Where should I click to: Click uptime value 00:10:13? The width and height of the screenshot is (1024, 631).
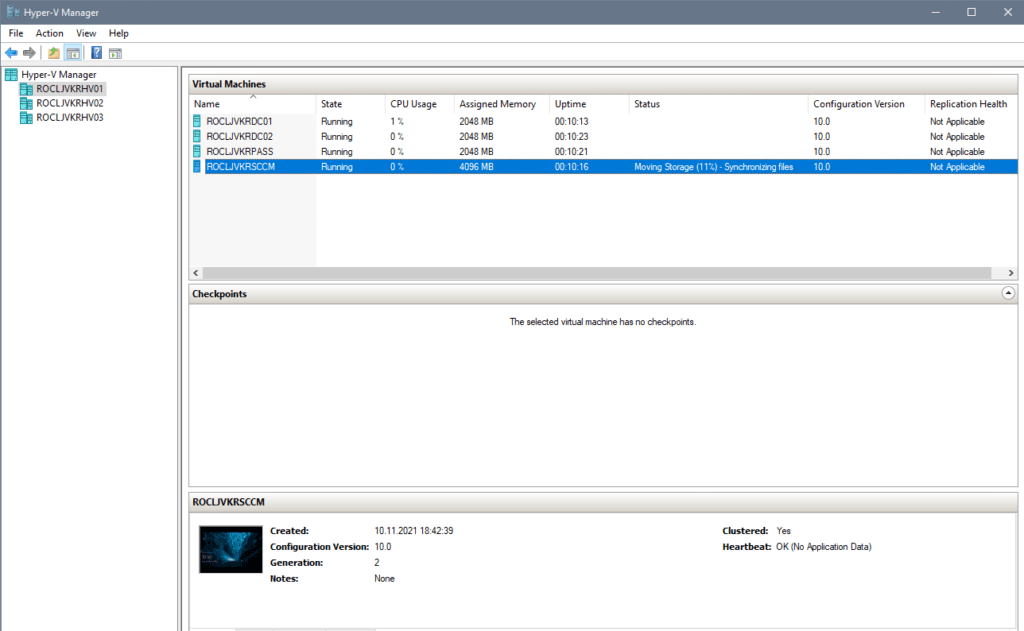pos(571,121)
